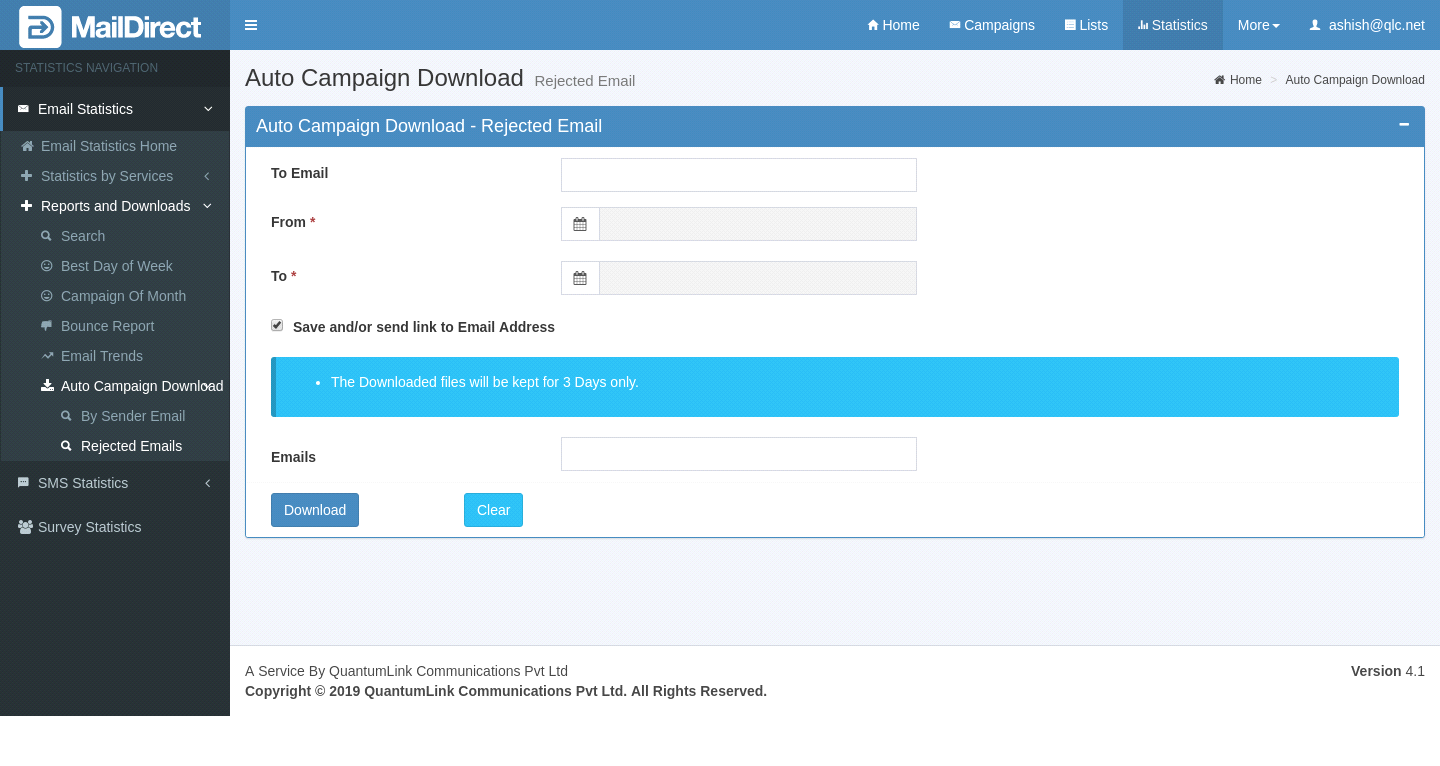The height and width of the screenshot is (766, 1440).
Task: Open Email Trends in the sidebar
Action: pos(101,356)
